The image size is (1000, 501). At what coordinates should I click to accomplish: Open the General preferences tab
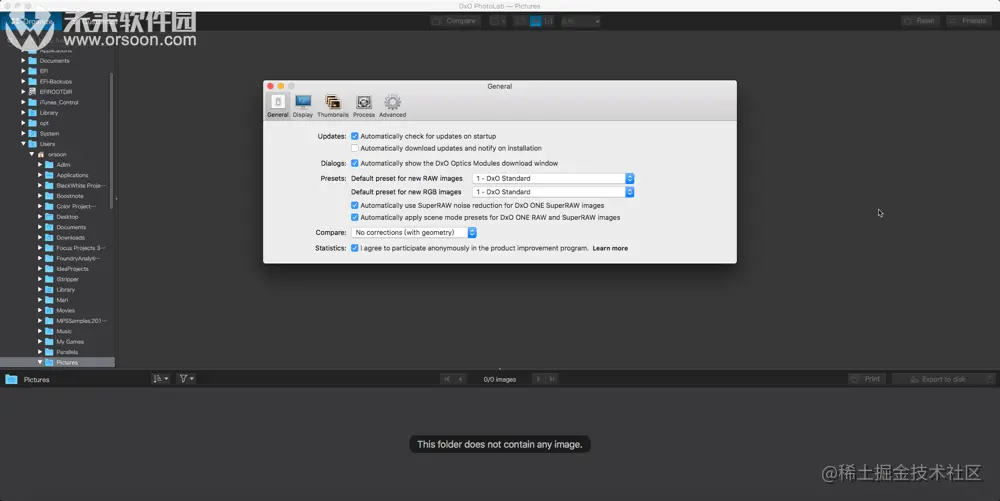pyautogui.click(x=277, y=106)
